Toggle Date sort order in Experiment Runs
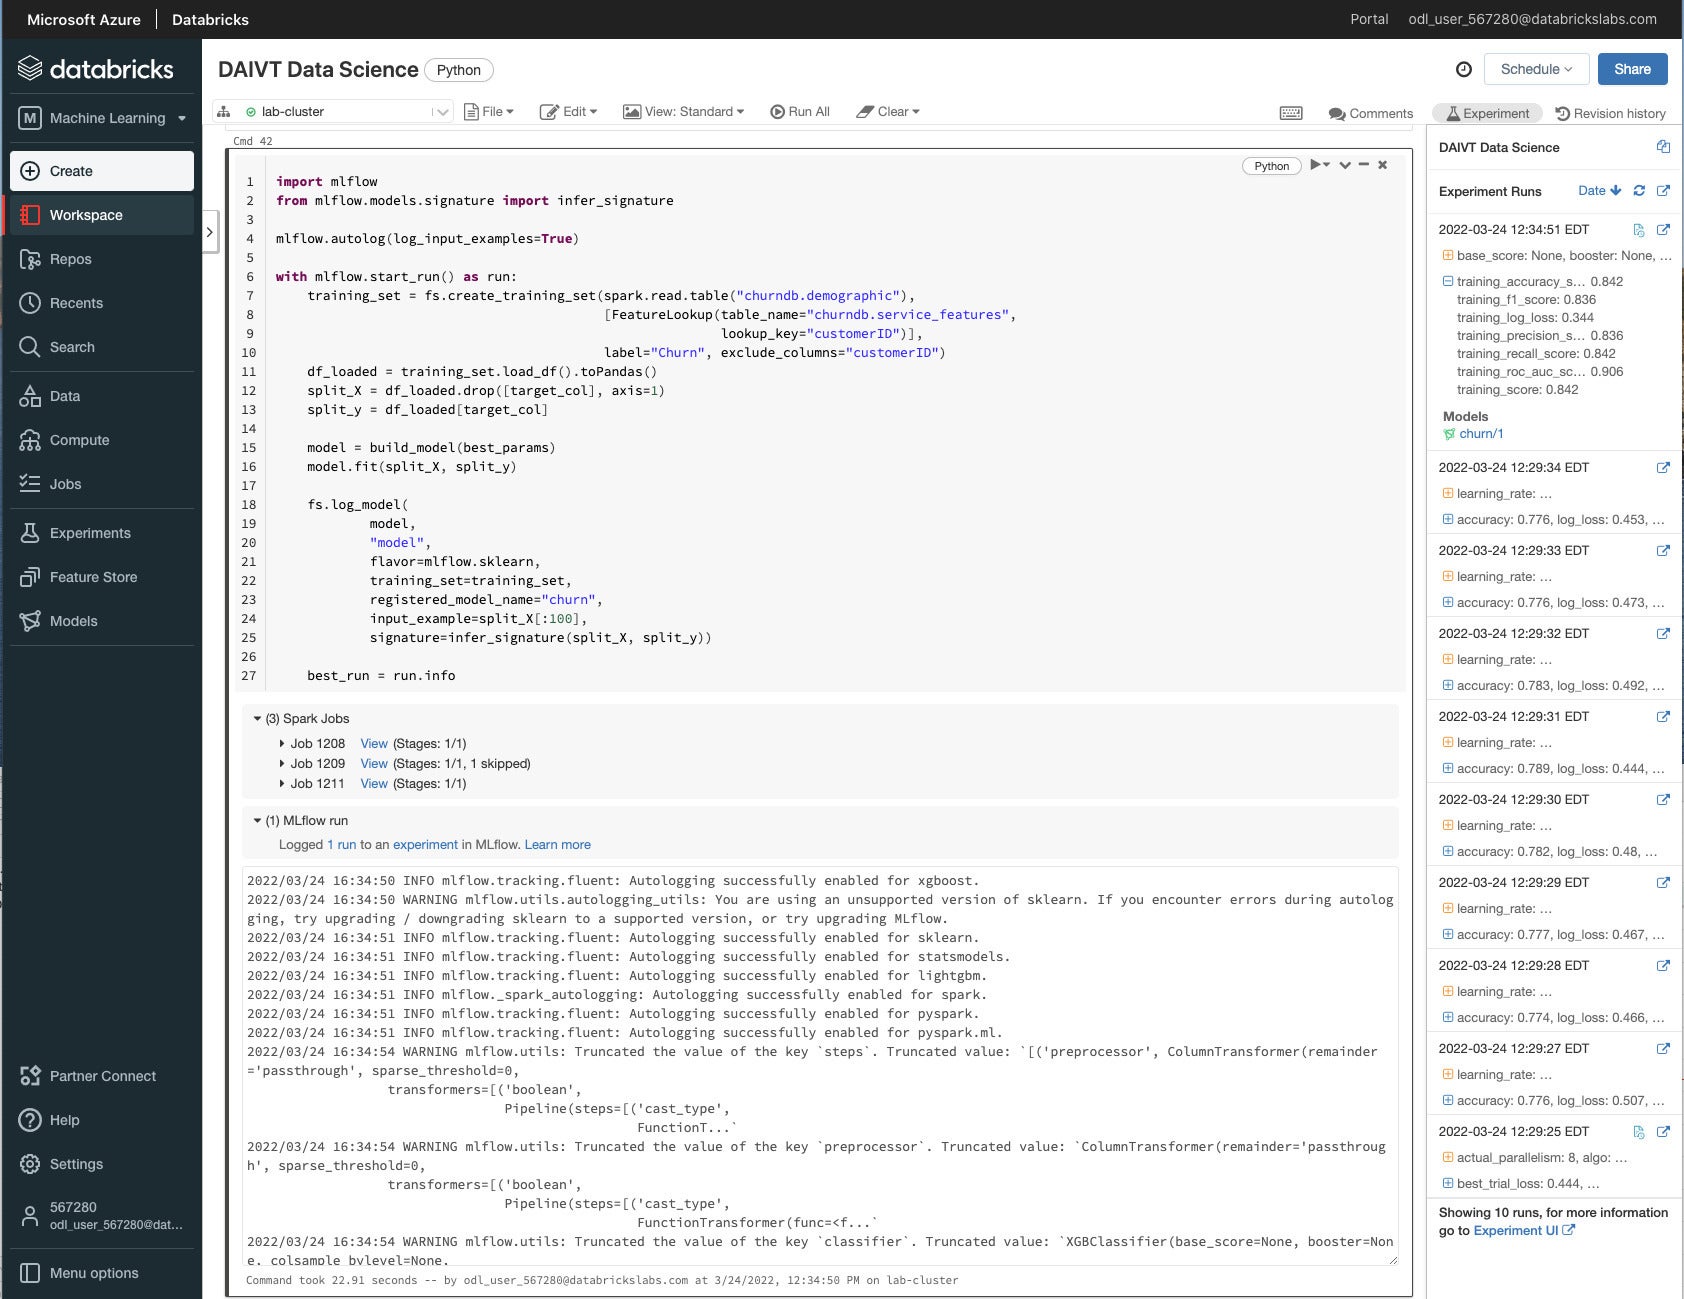1684x1299 pixels. tap(1600, 191)
